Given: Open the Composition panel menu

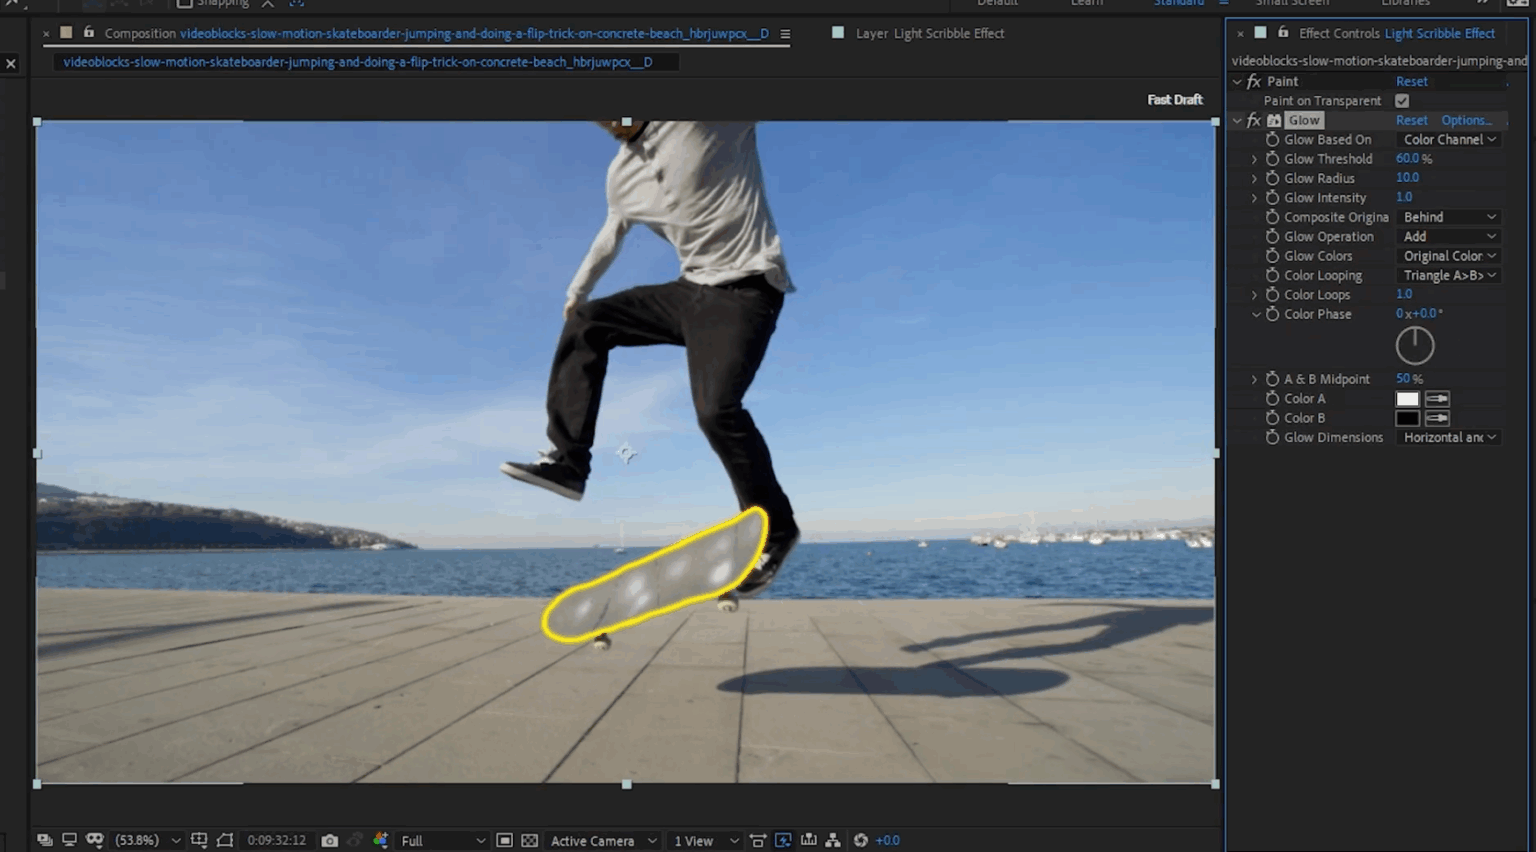Looking at the screenshot, I should tap(785, 34).
